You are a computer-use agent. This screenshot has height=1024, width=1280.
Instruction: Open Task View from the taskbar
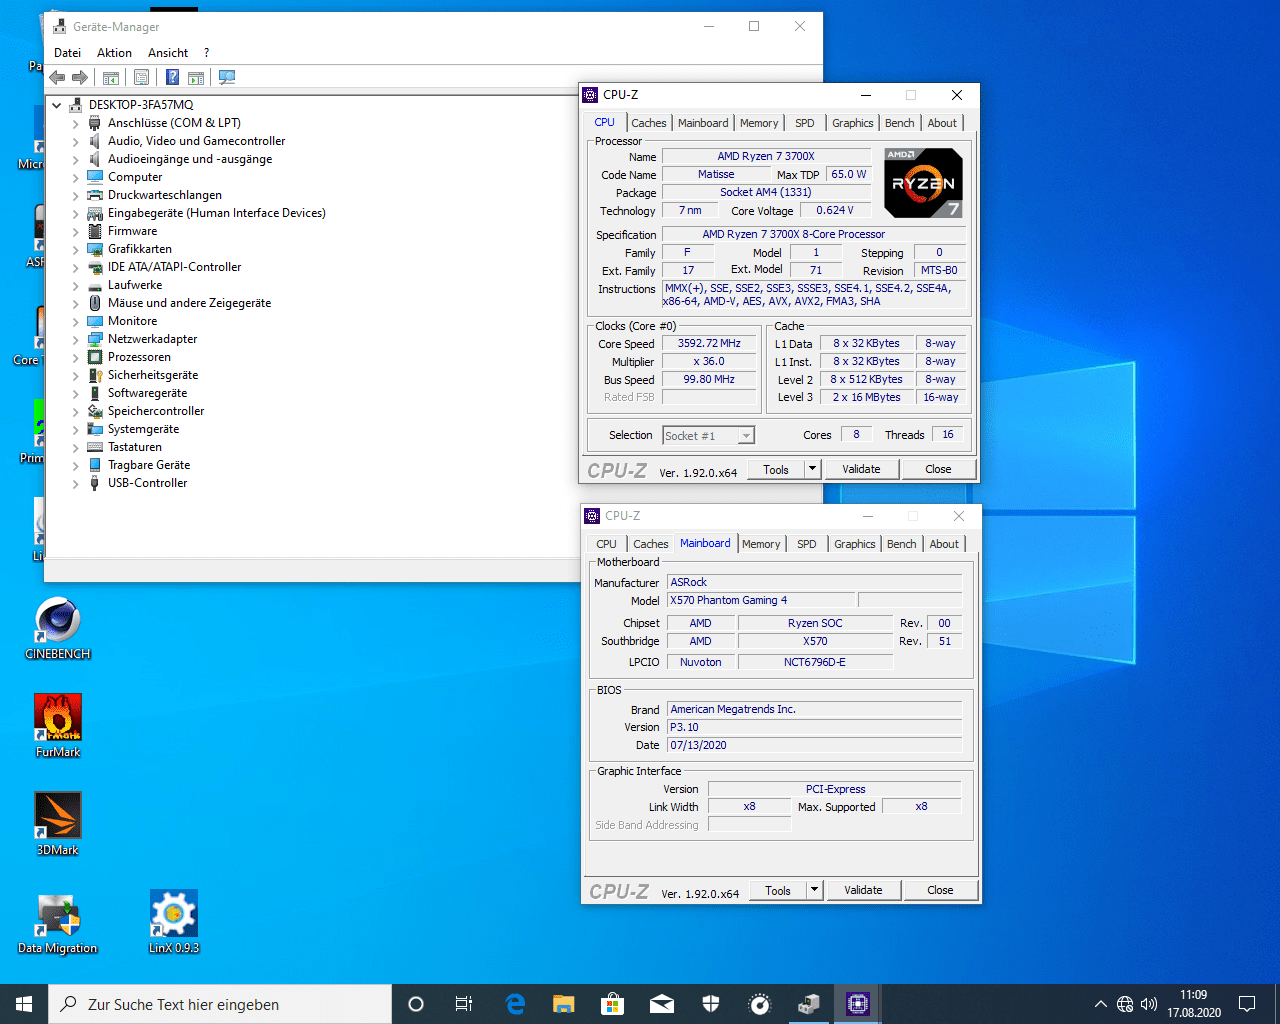click(x=464, y=1004)
